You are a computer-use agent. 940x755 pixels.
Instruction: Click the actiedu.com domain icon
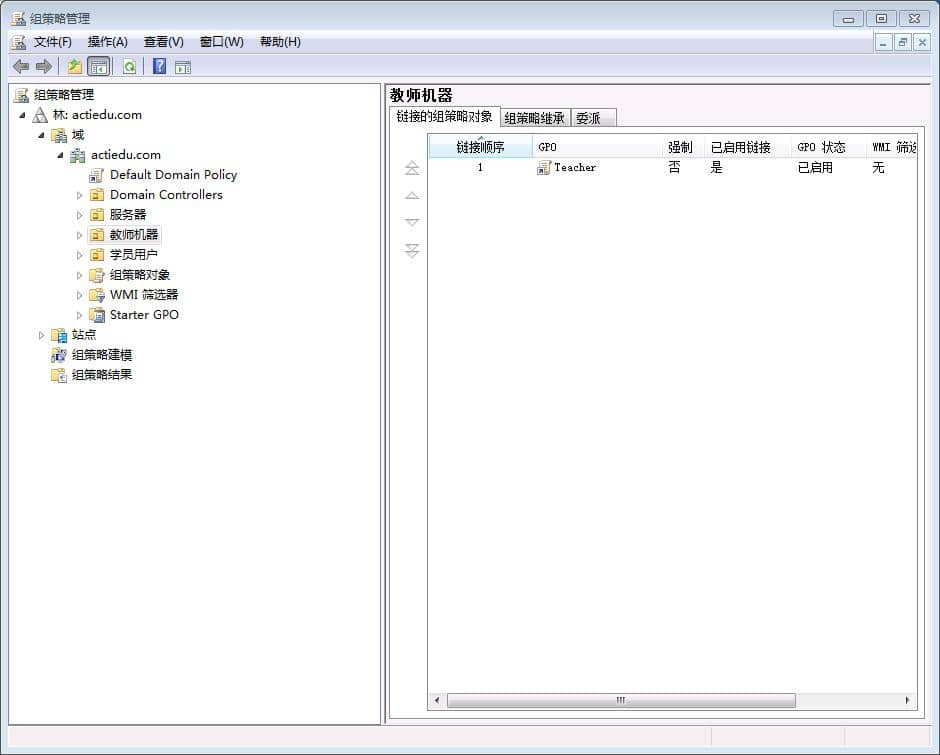pyautogui.click(x=78, y=155)
